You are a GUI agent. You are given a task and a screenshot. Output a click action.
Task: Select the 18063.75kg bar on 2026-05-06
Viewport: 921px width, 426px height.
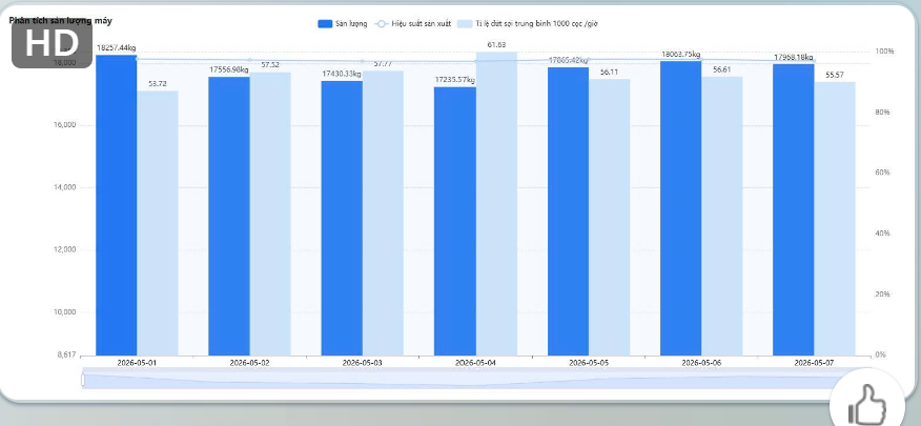coord(681,208)
